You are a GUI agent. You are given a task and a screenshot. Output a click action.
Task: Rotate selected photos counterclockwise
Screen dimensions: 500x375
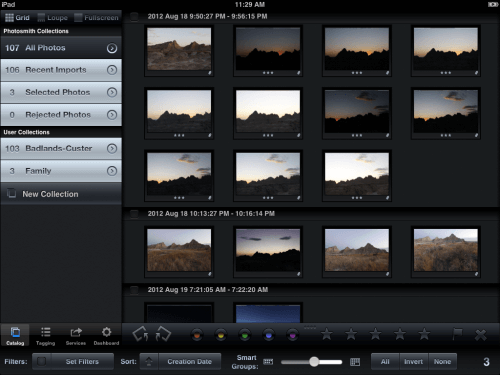[x=140, y=334]
